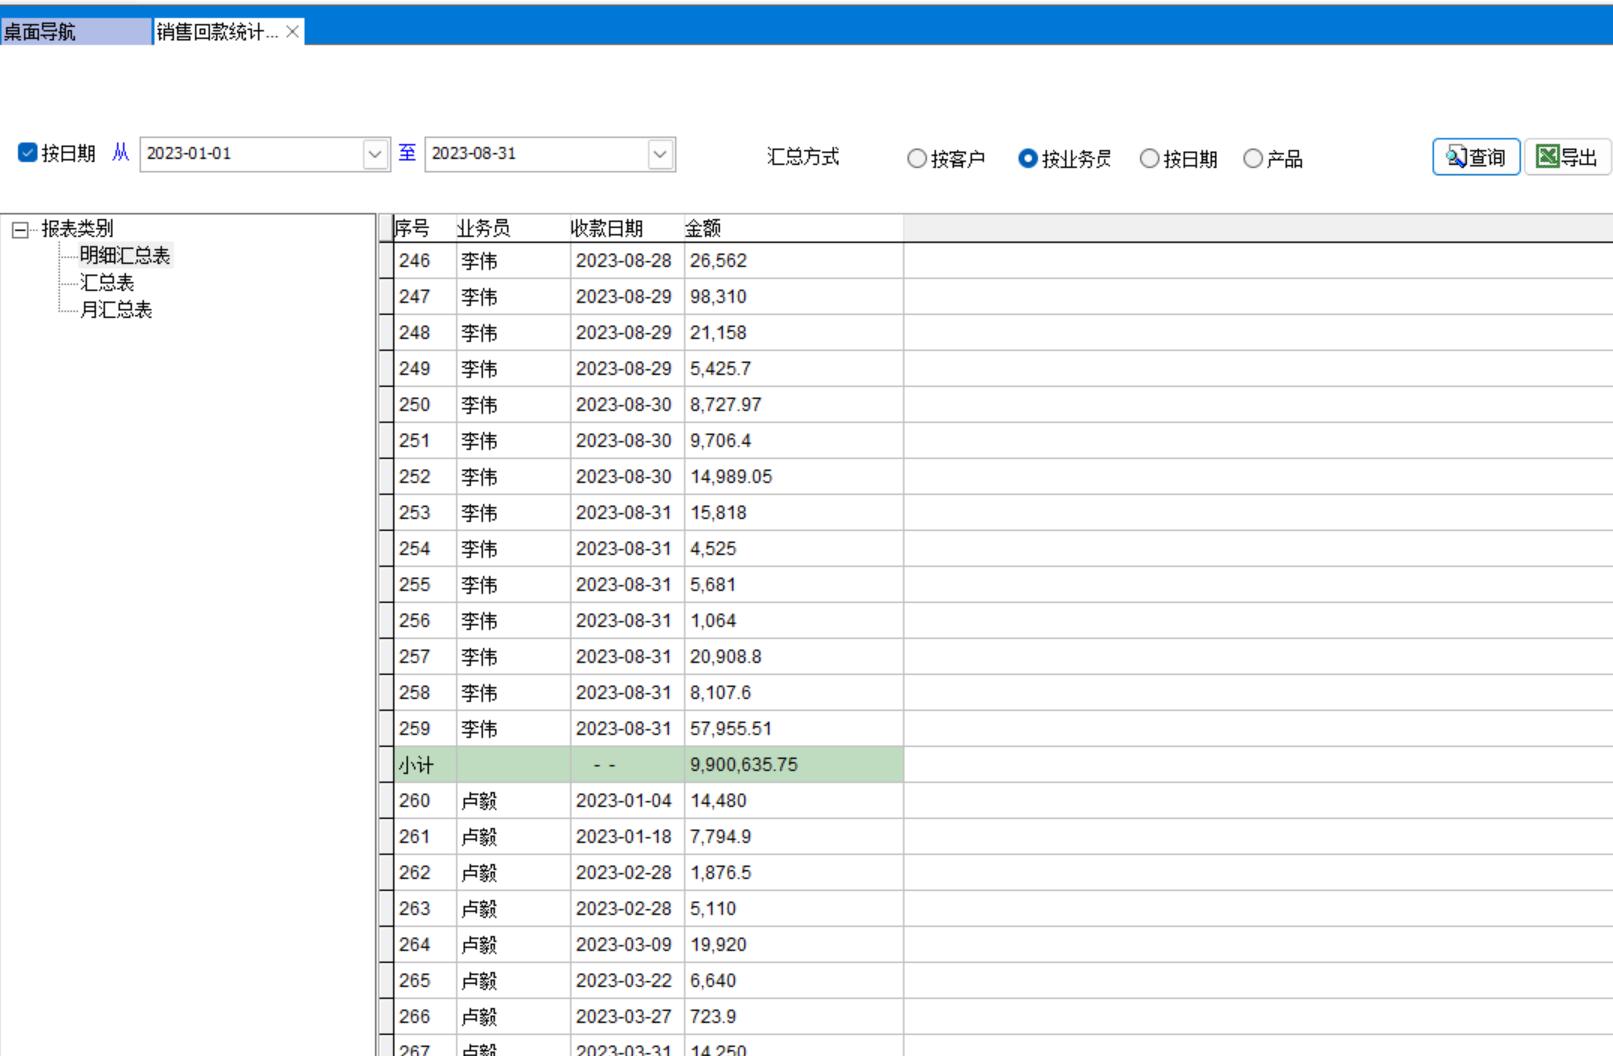
Task: Export data with the 导出 Excel button
Action: 1566,157
